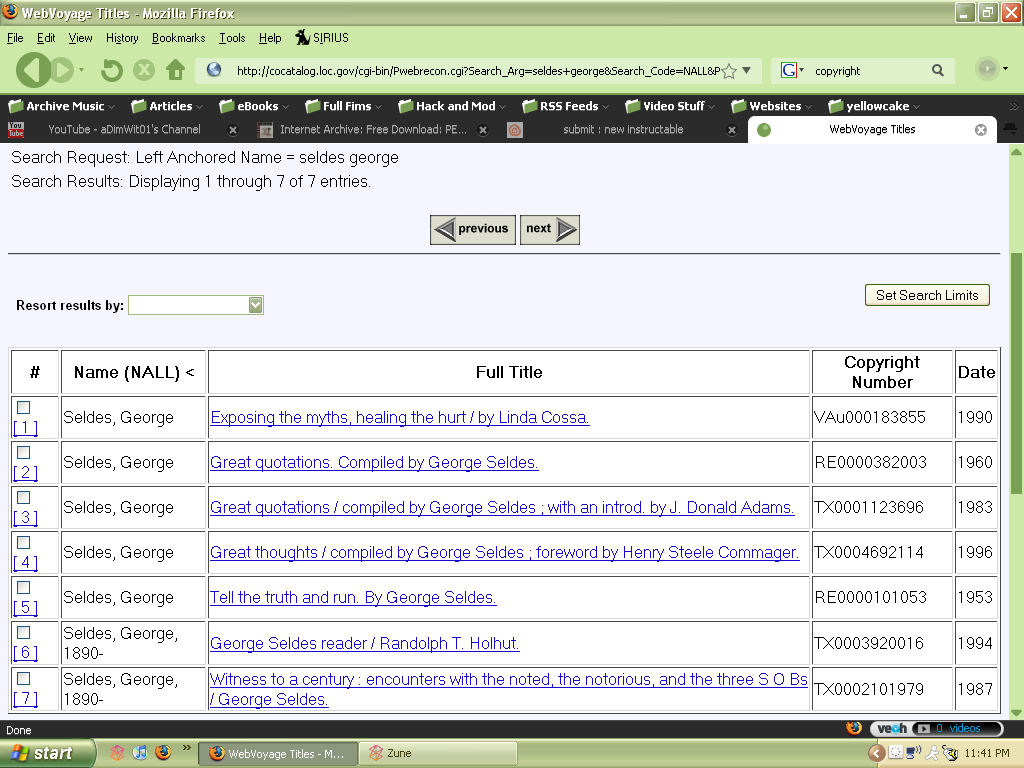
Task: Open the RSS Feeds bookmarks folder
Action: coord(565,106)
